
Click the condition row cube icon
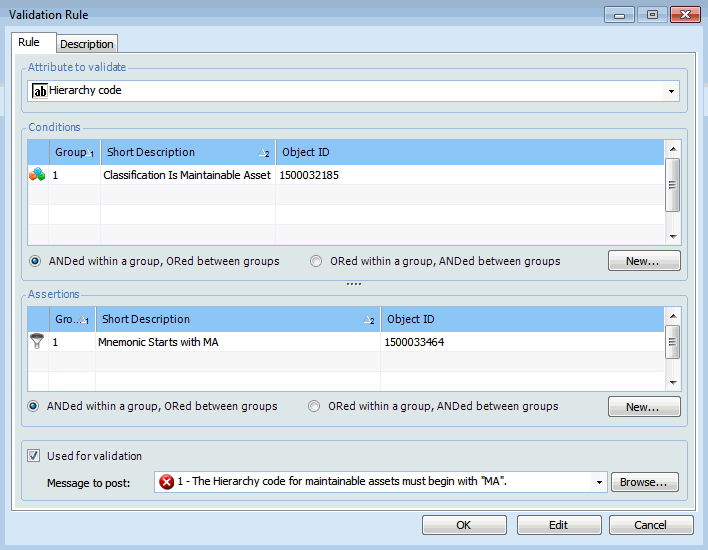click(37, 174)
